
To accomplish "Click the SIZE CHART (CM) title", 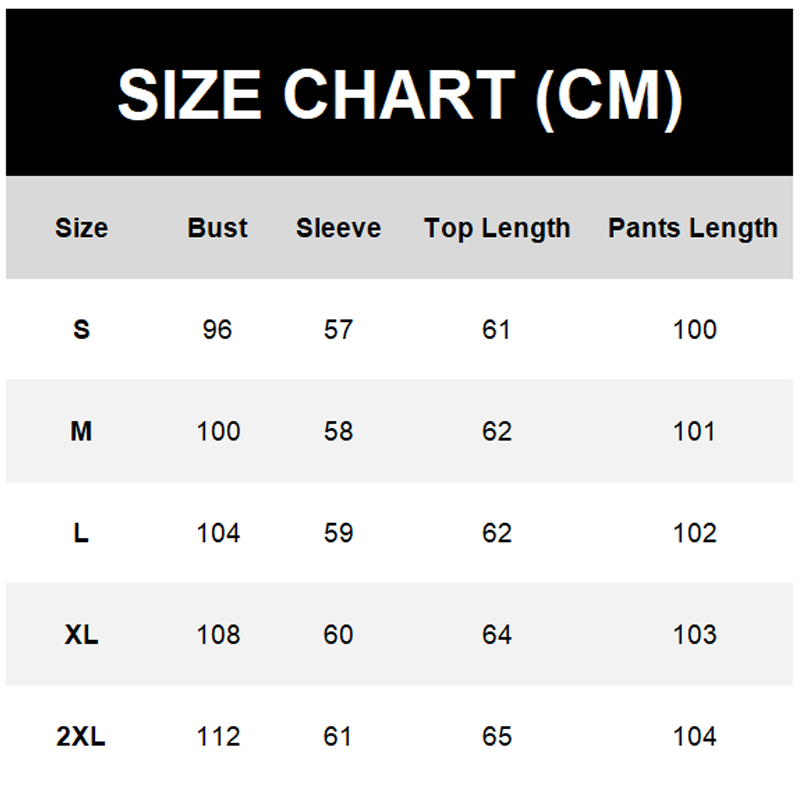I will (x=400, y=95).
